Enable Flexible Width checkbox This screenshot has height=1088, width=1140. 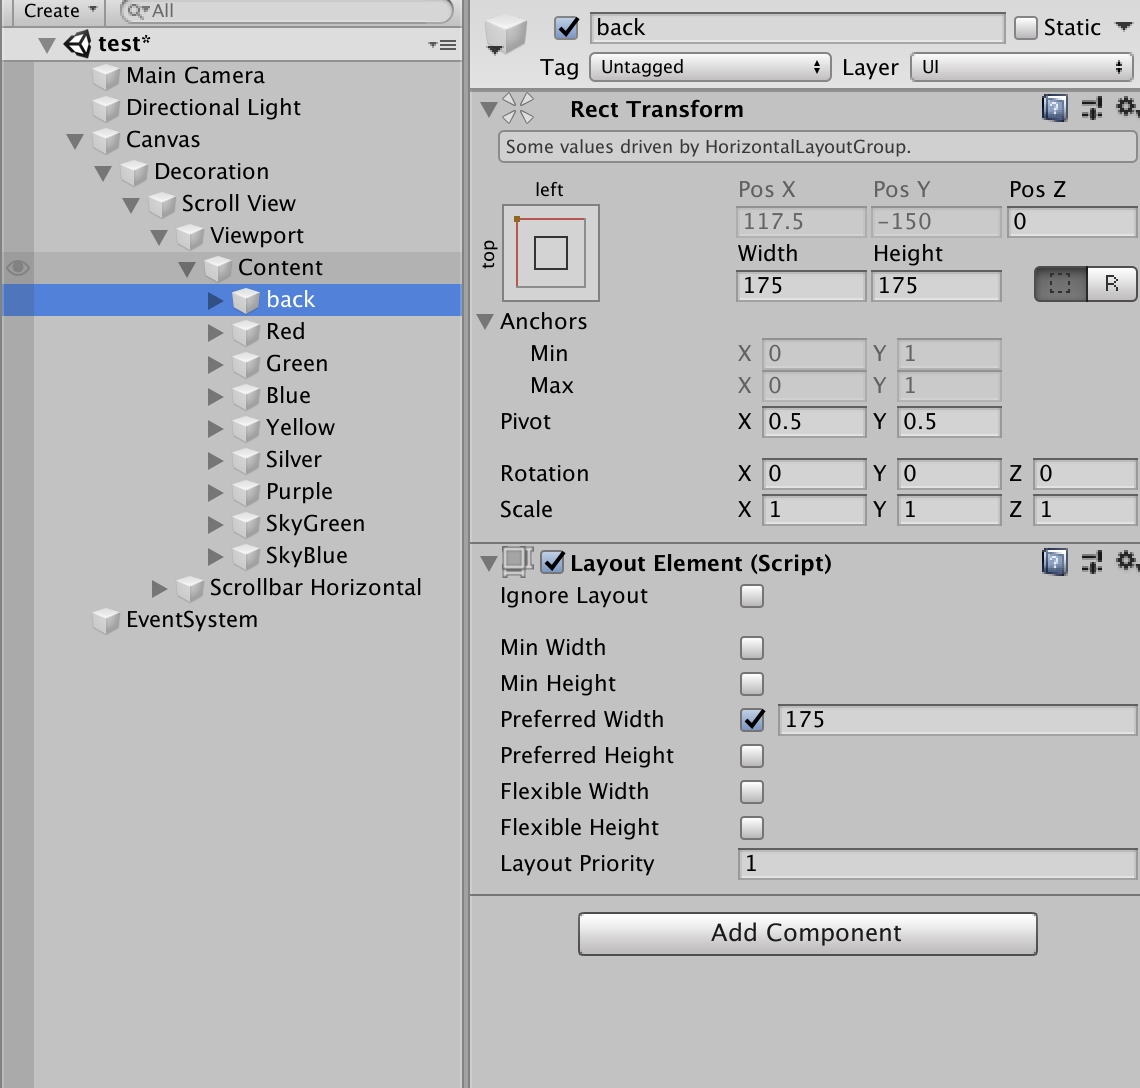752,791
